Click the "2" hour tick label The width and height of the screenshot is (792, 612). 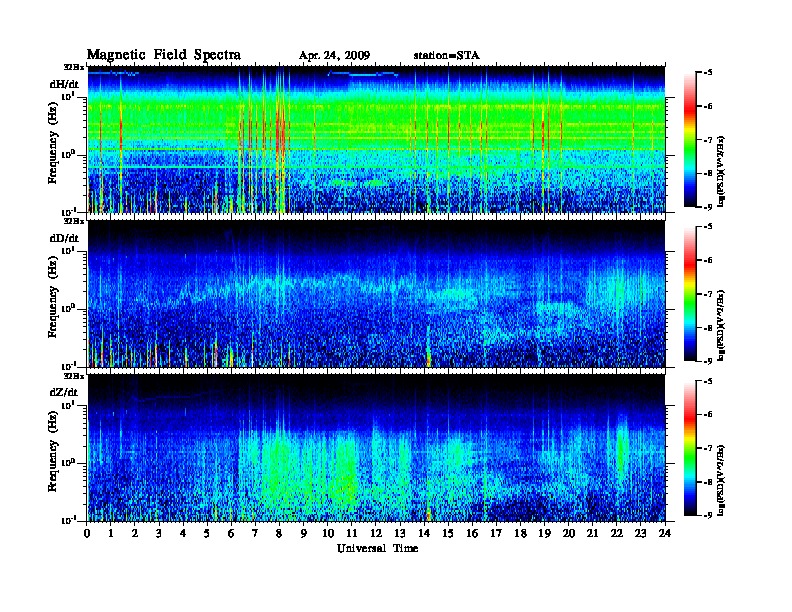135,534
